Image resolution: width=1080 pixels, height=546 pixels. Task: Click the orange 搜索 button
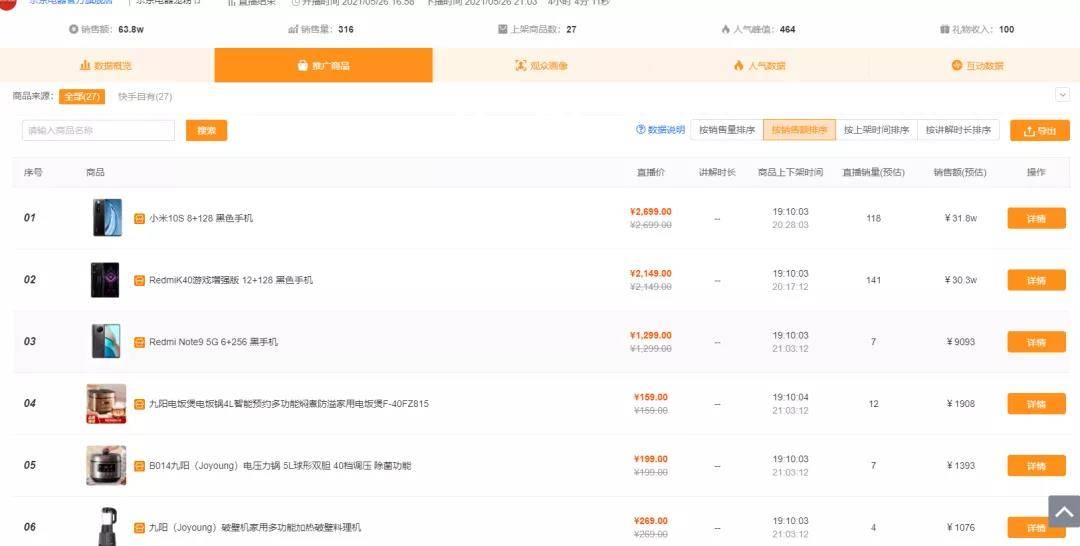click(x=207, y=131)
